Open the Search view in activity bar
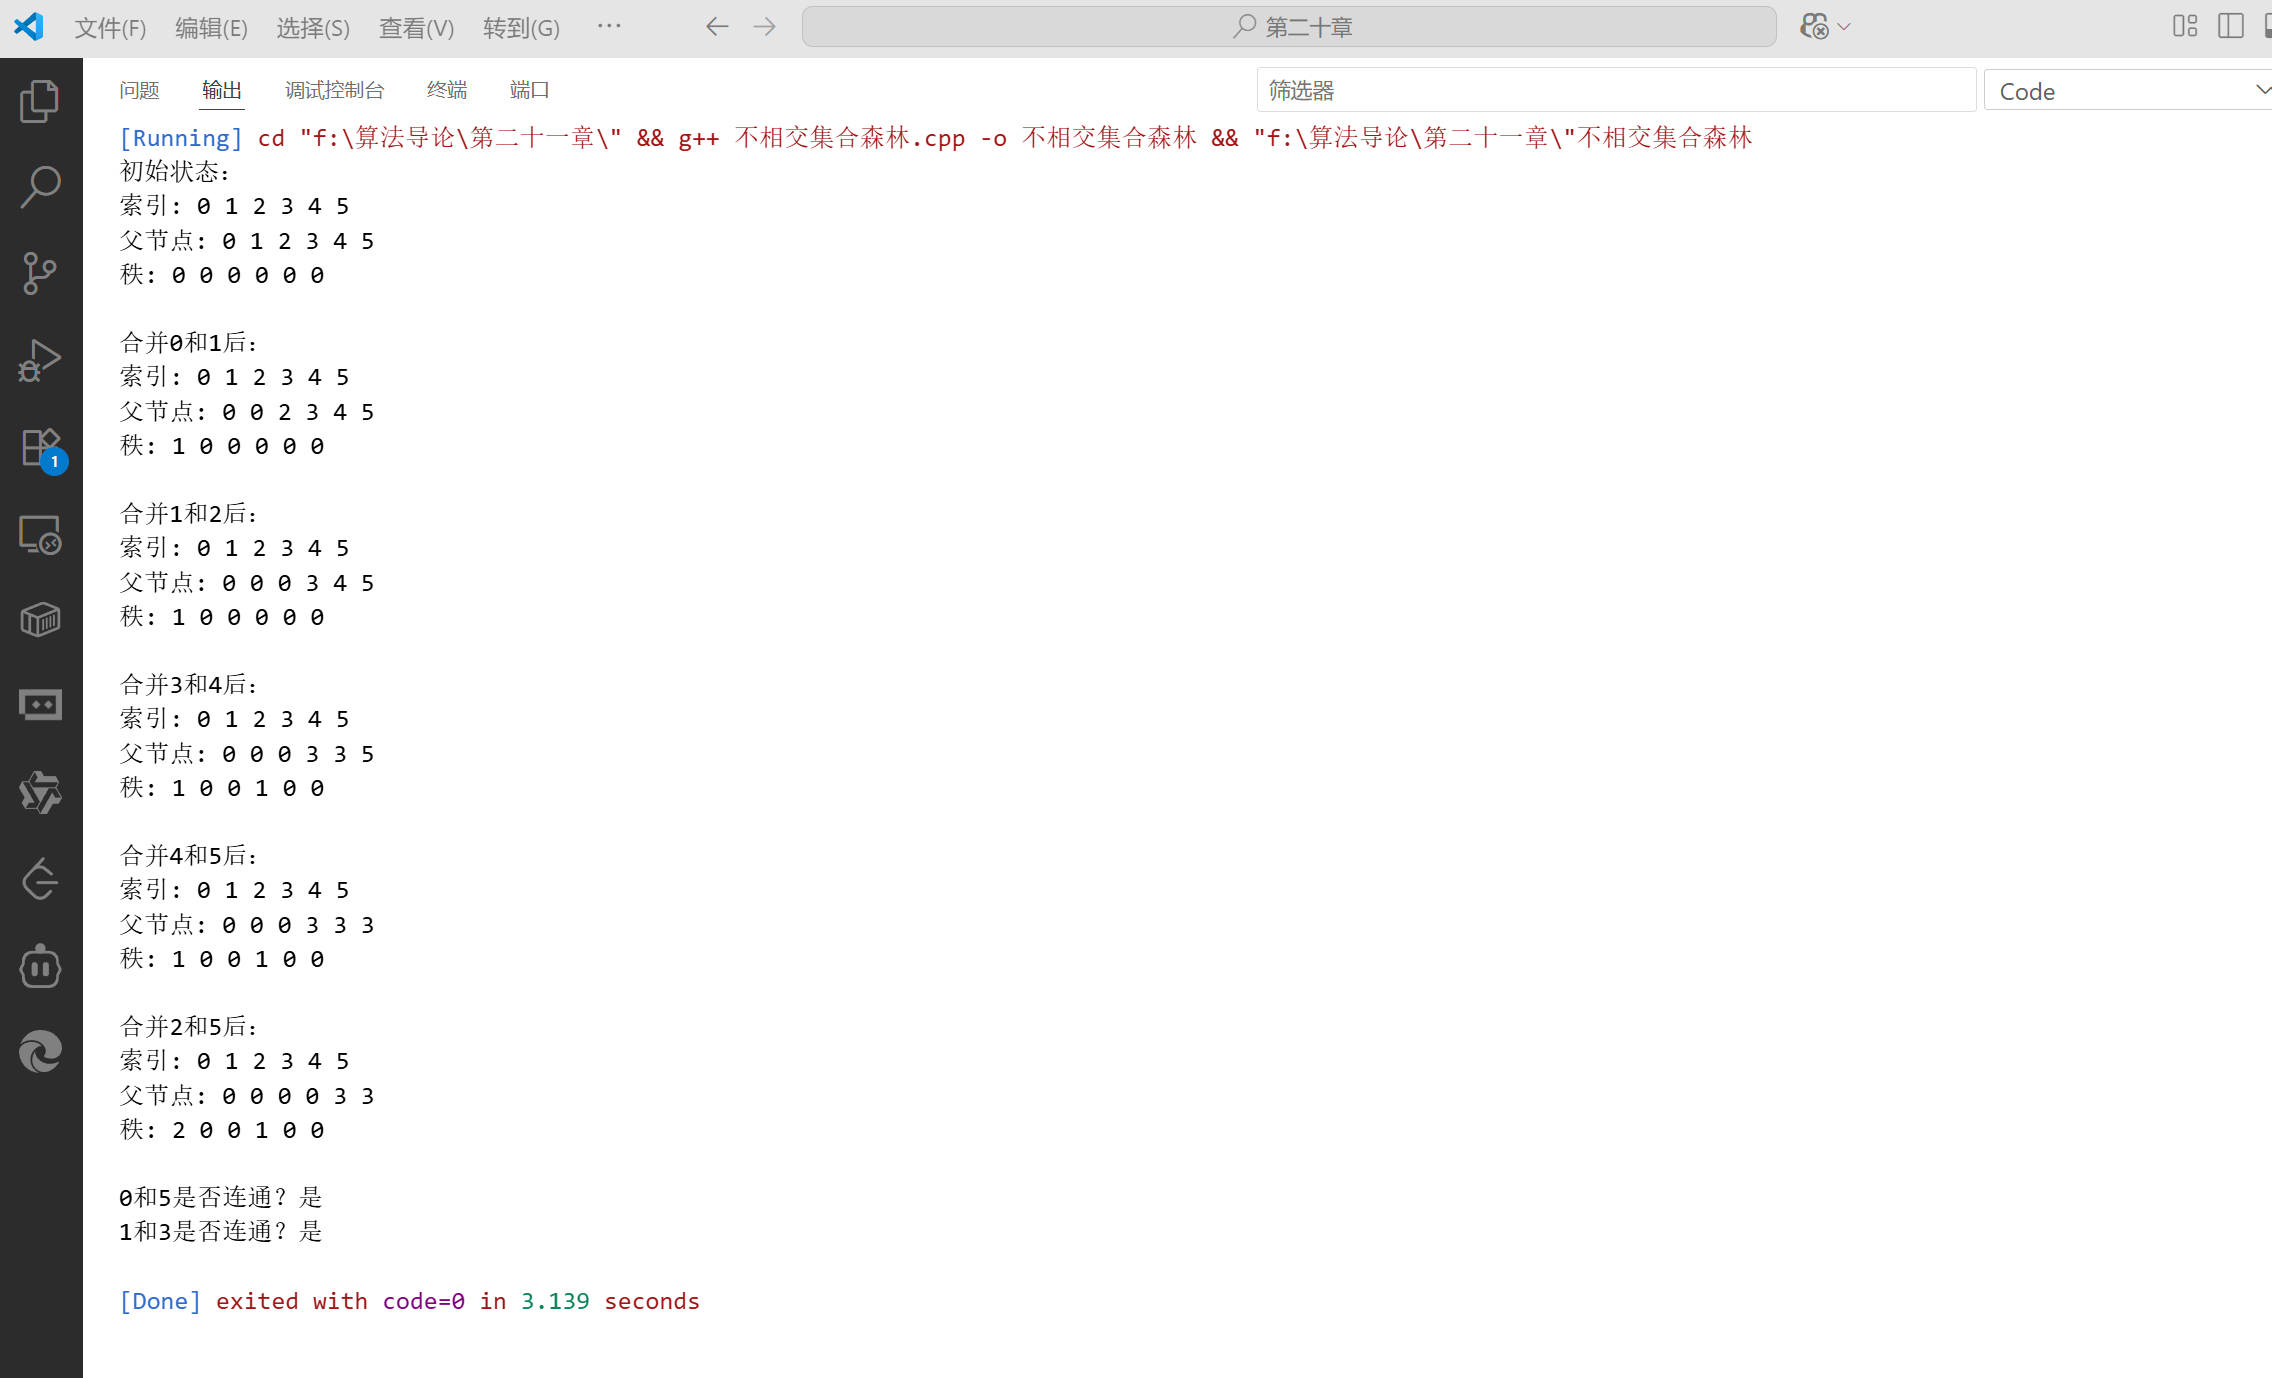Viewport: 2272px width, 1378px height. click(40, 187)
